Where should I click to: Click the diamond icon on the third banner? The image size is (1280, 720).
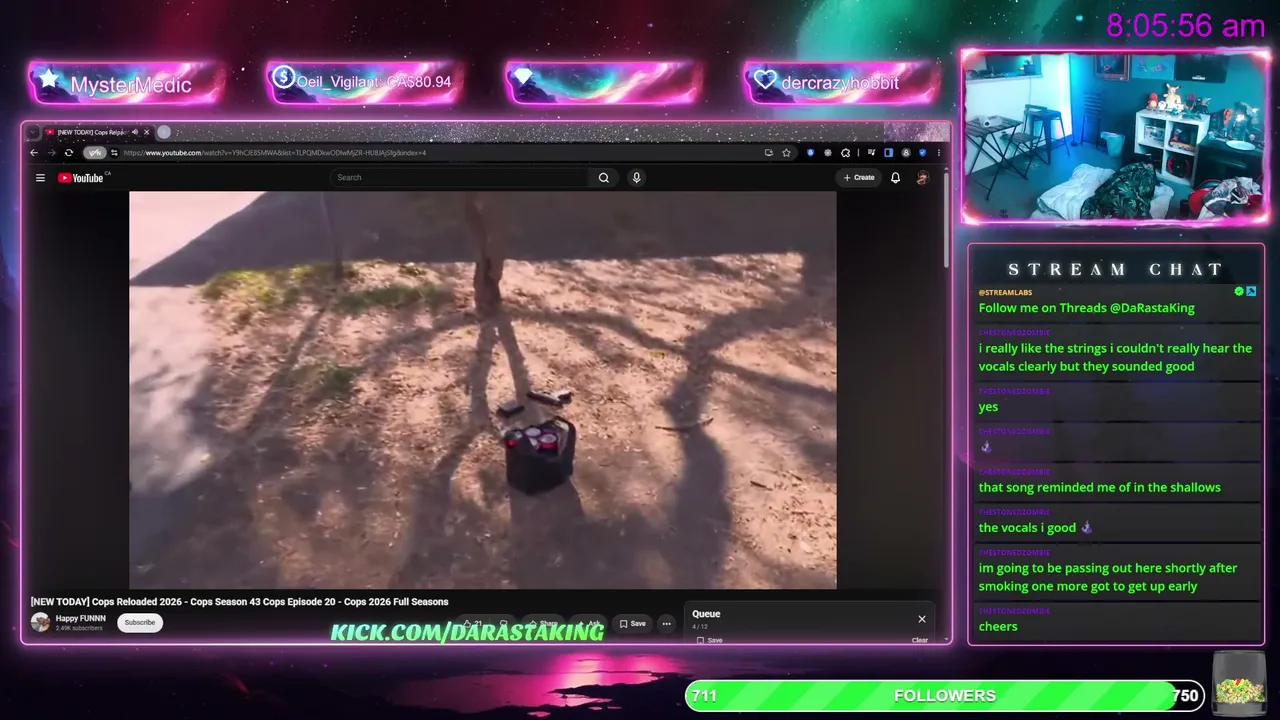[x=523, y=78]
